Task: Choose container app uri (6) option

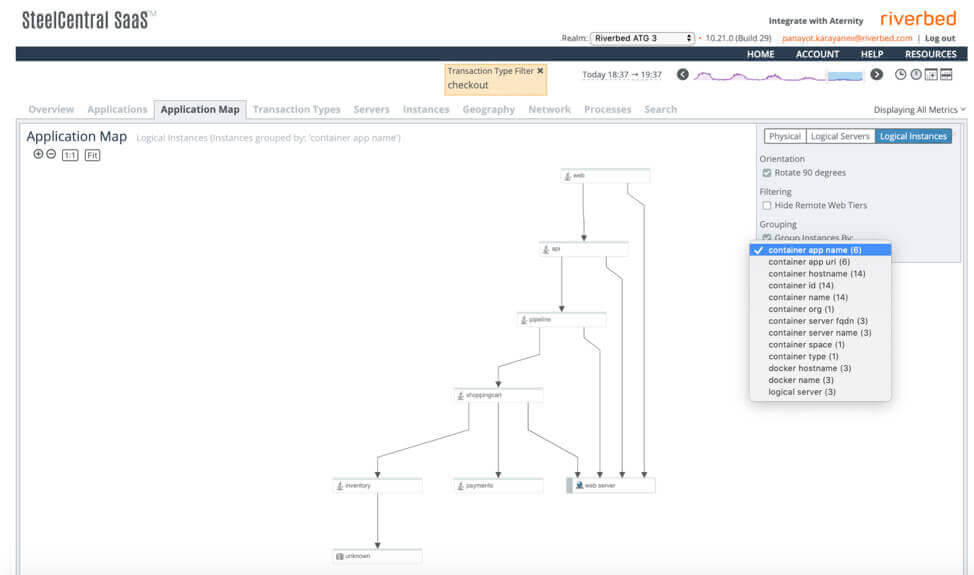Action: click(x=820, y=262)
